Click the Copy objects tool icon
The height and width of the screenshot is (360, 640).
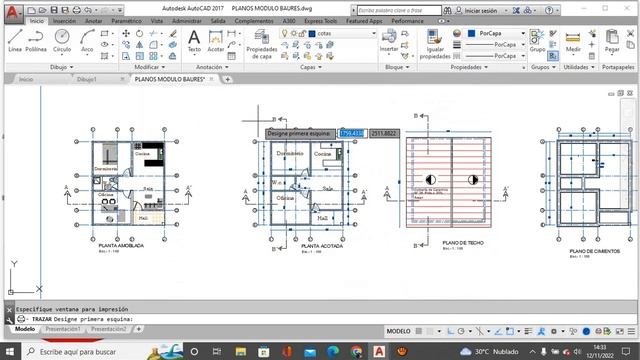[126, 44]
